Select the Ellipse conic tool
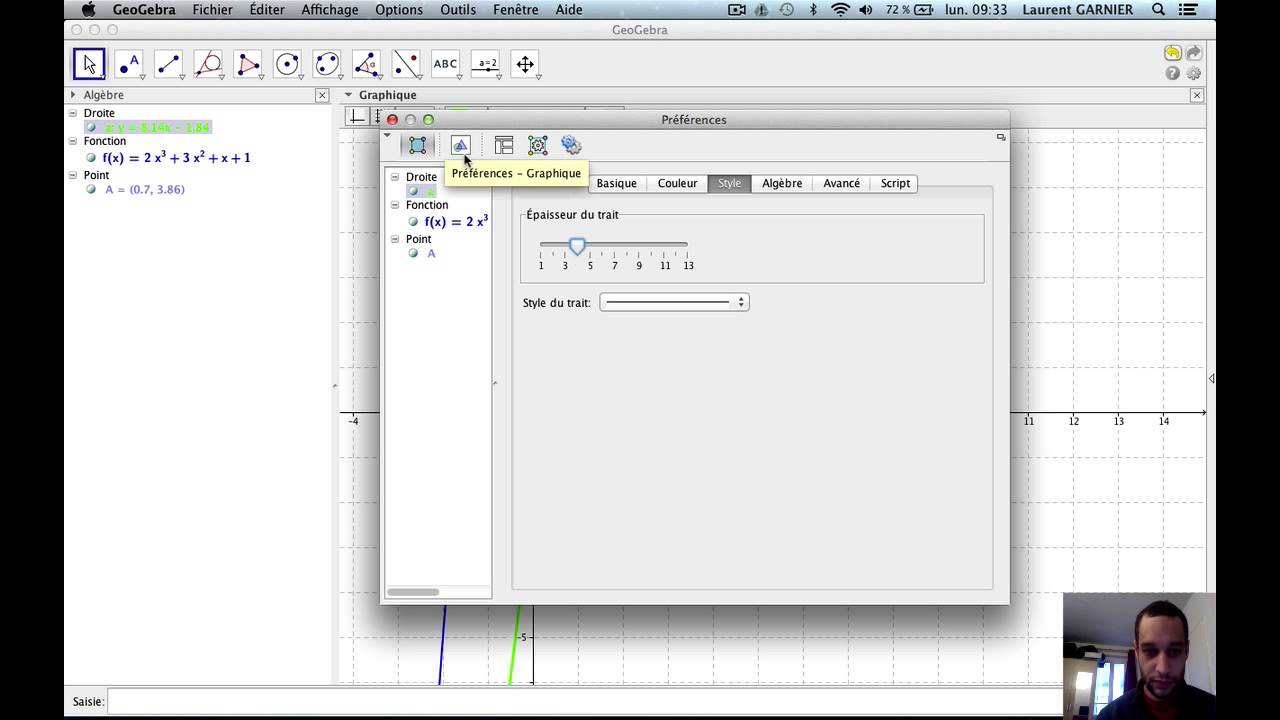 [327, 64]
